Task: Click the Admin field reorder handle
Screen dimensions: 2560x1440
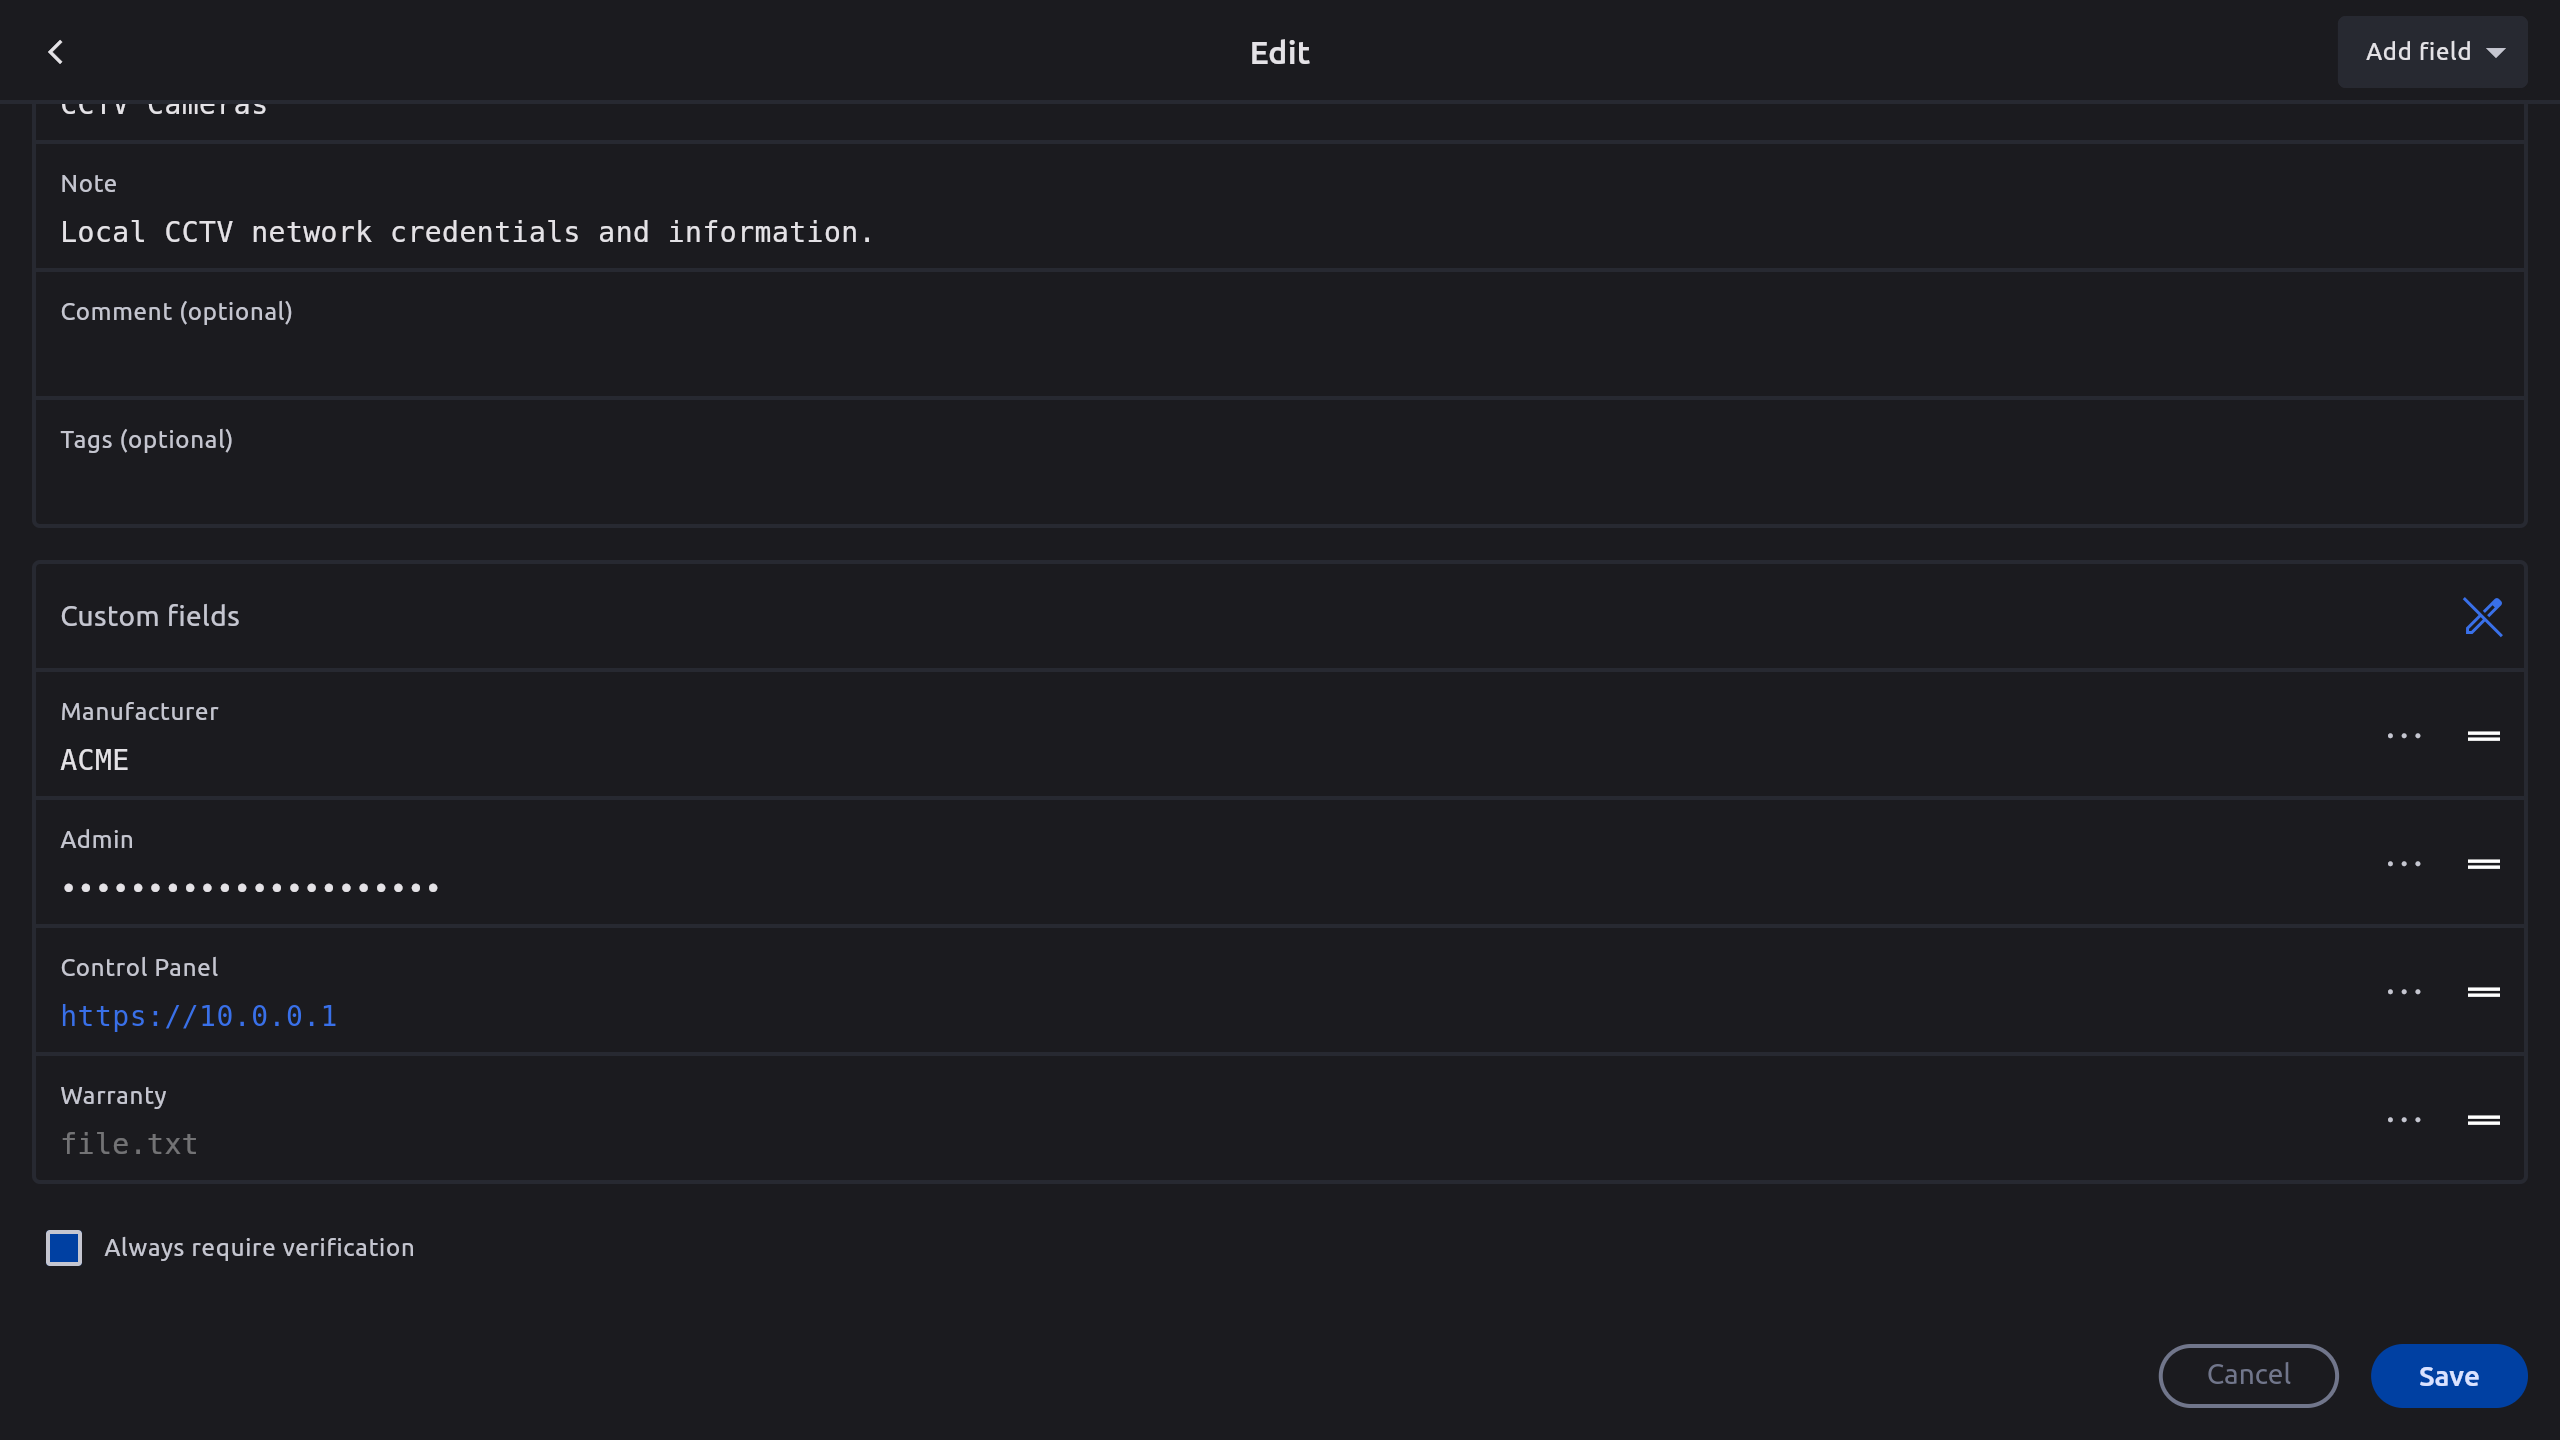Action: pos(2483,864)
